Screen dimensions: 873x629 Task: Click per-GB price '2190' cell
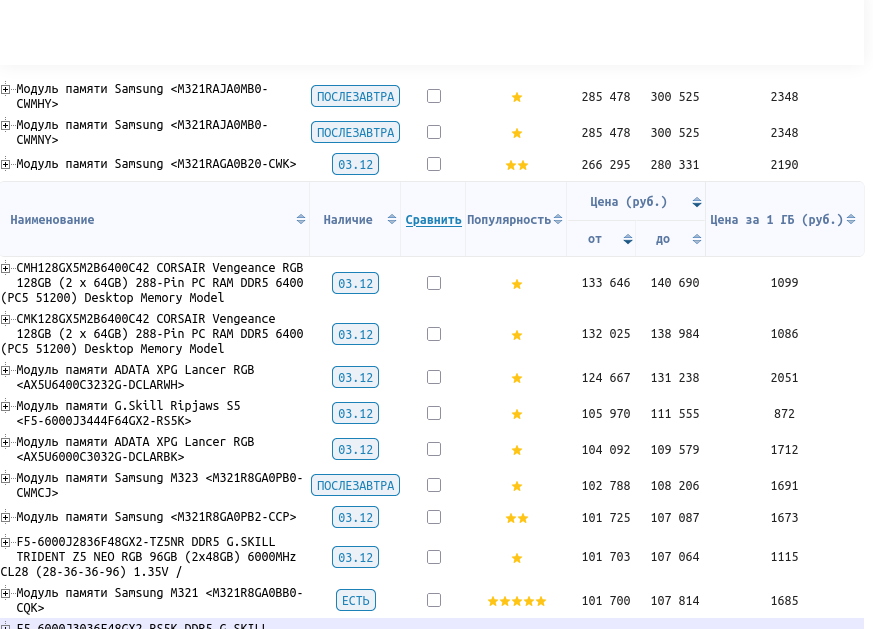coord(784,165)
